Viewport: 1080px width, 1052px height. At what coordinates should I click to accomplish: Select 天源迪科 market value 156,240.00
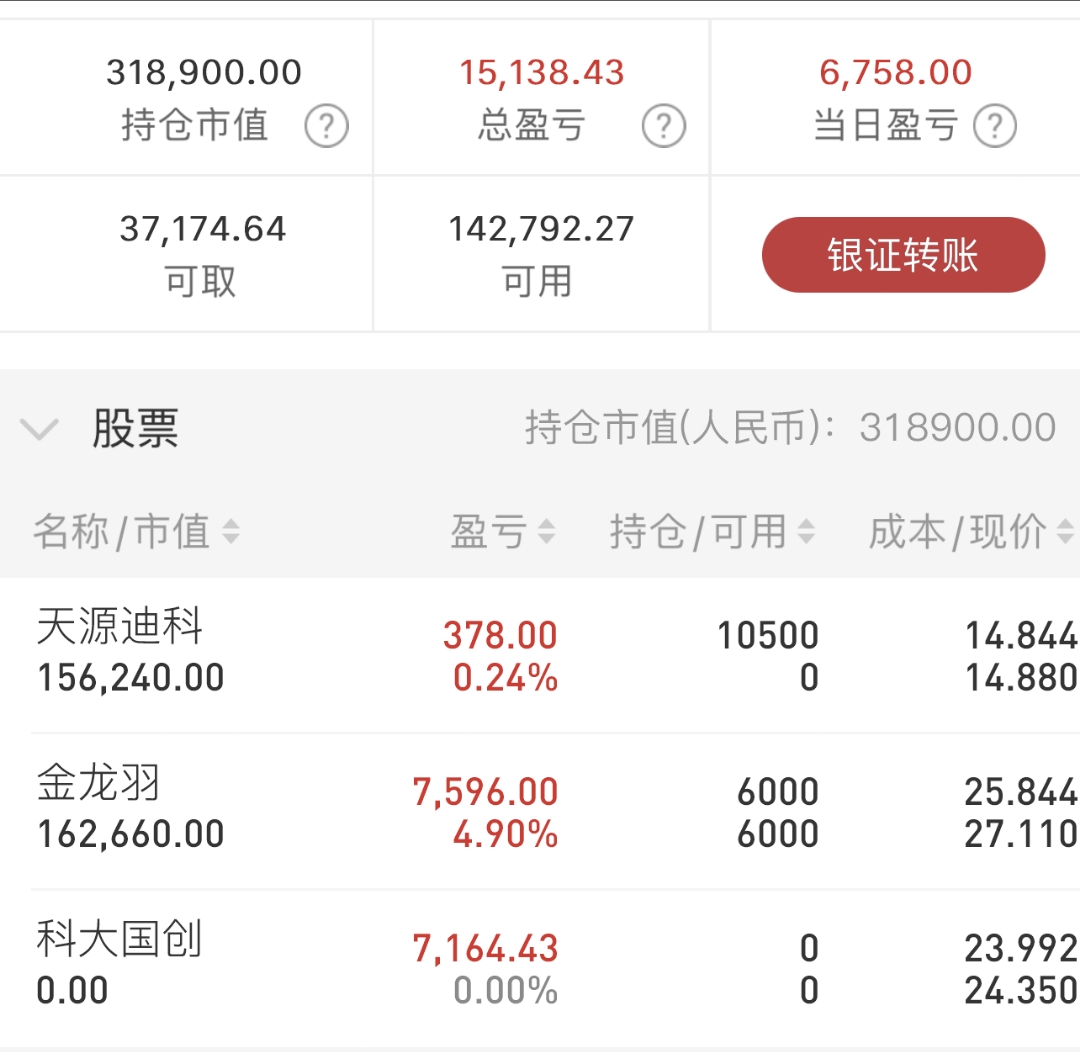131,678
